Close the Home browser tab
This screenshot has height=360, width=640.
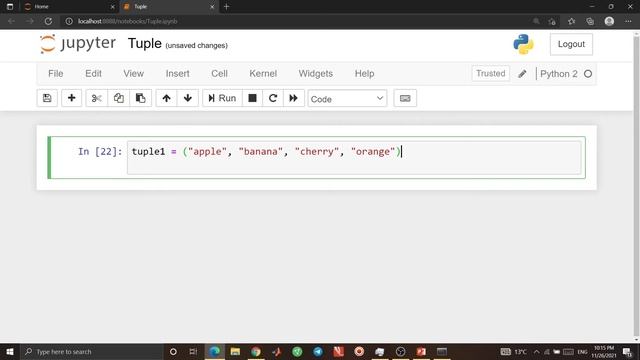click(x=113, y=7)
